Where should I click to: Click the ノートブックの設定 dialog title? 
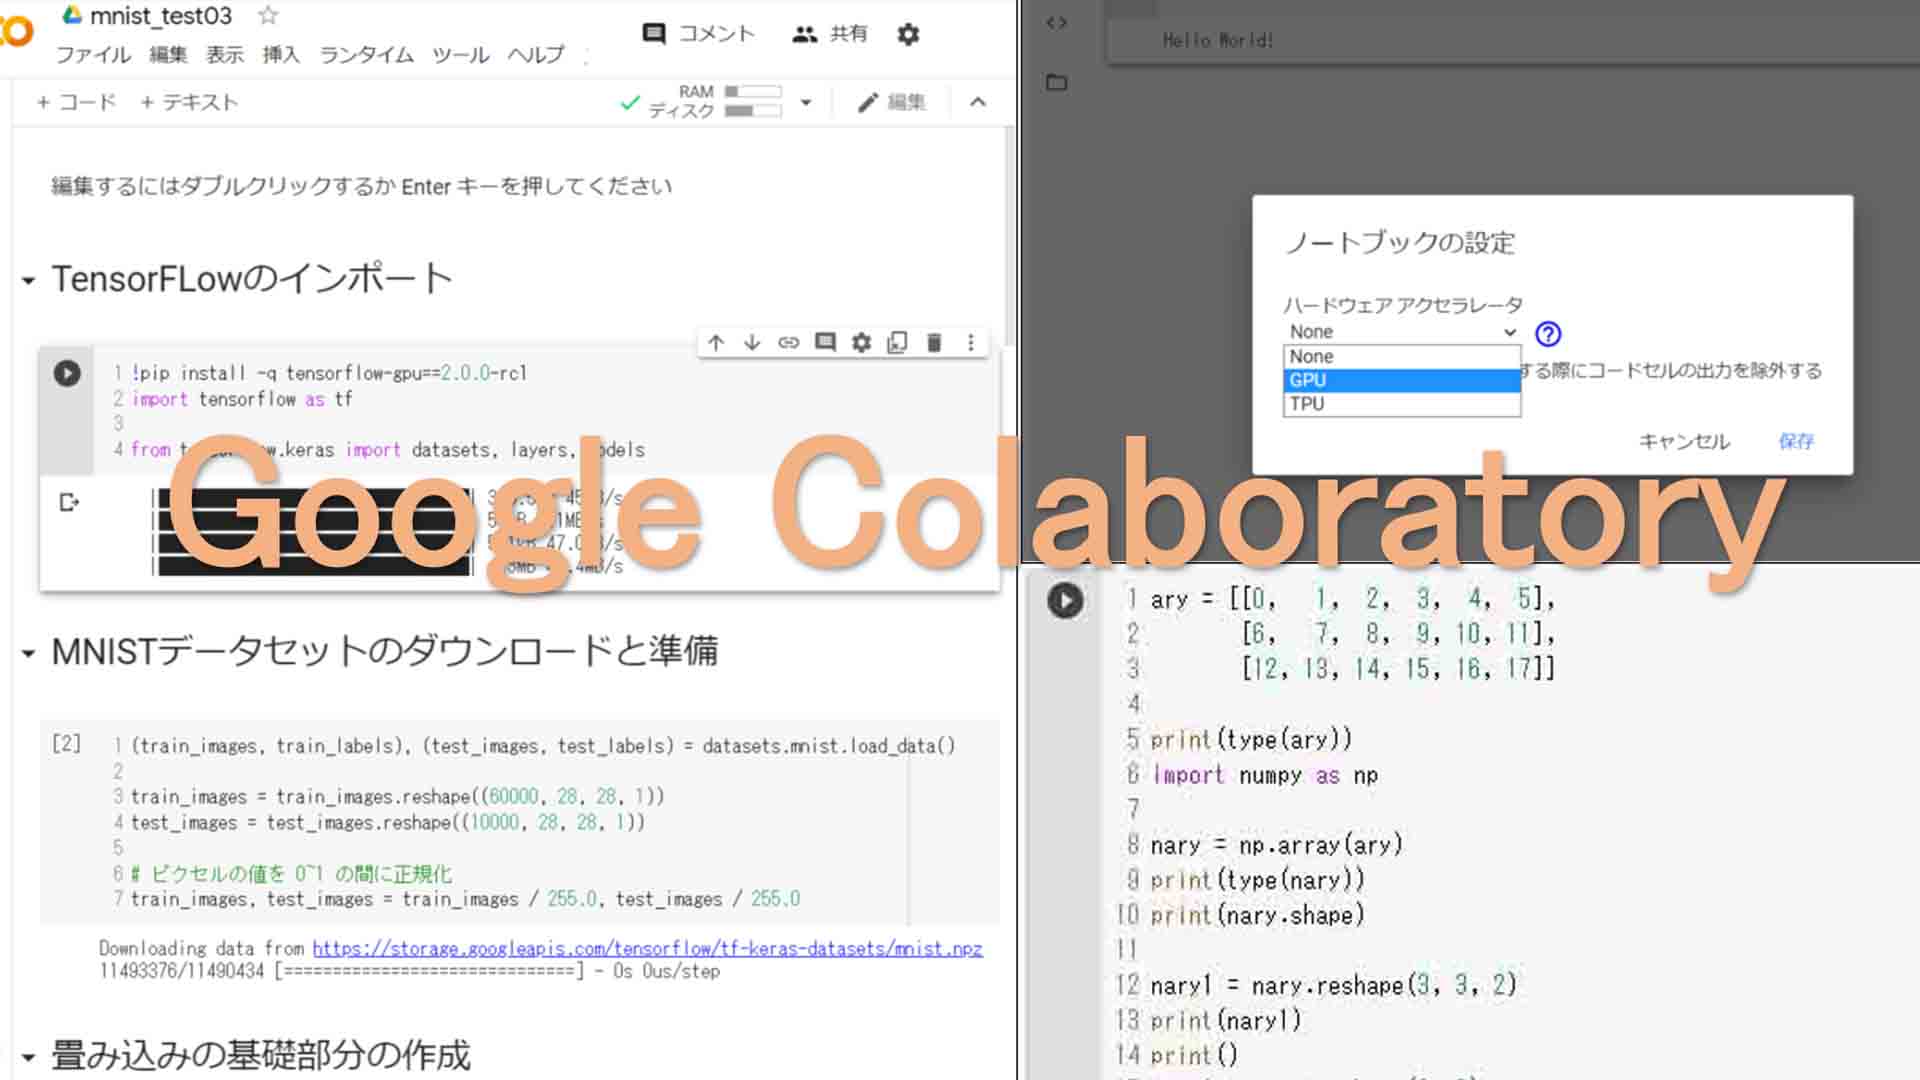click(x=1399, y=243)
